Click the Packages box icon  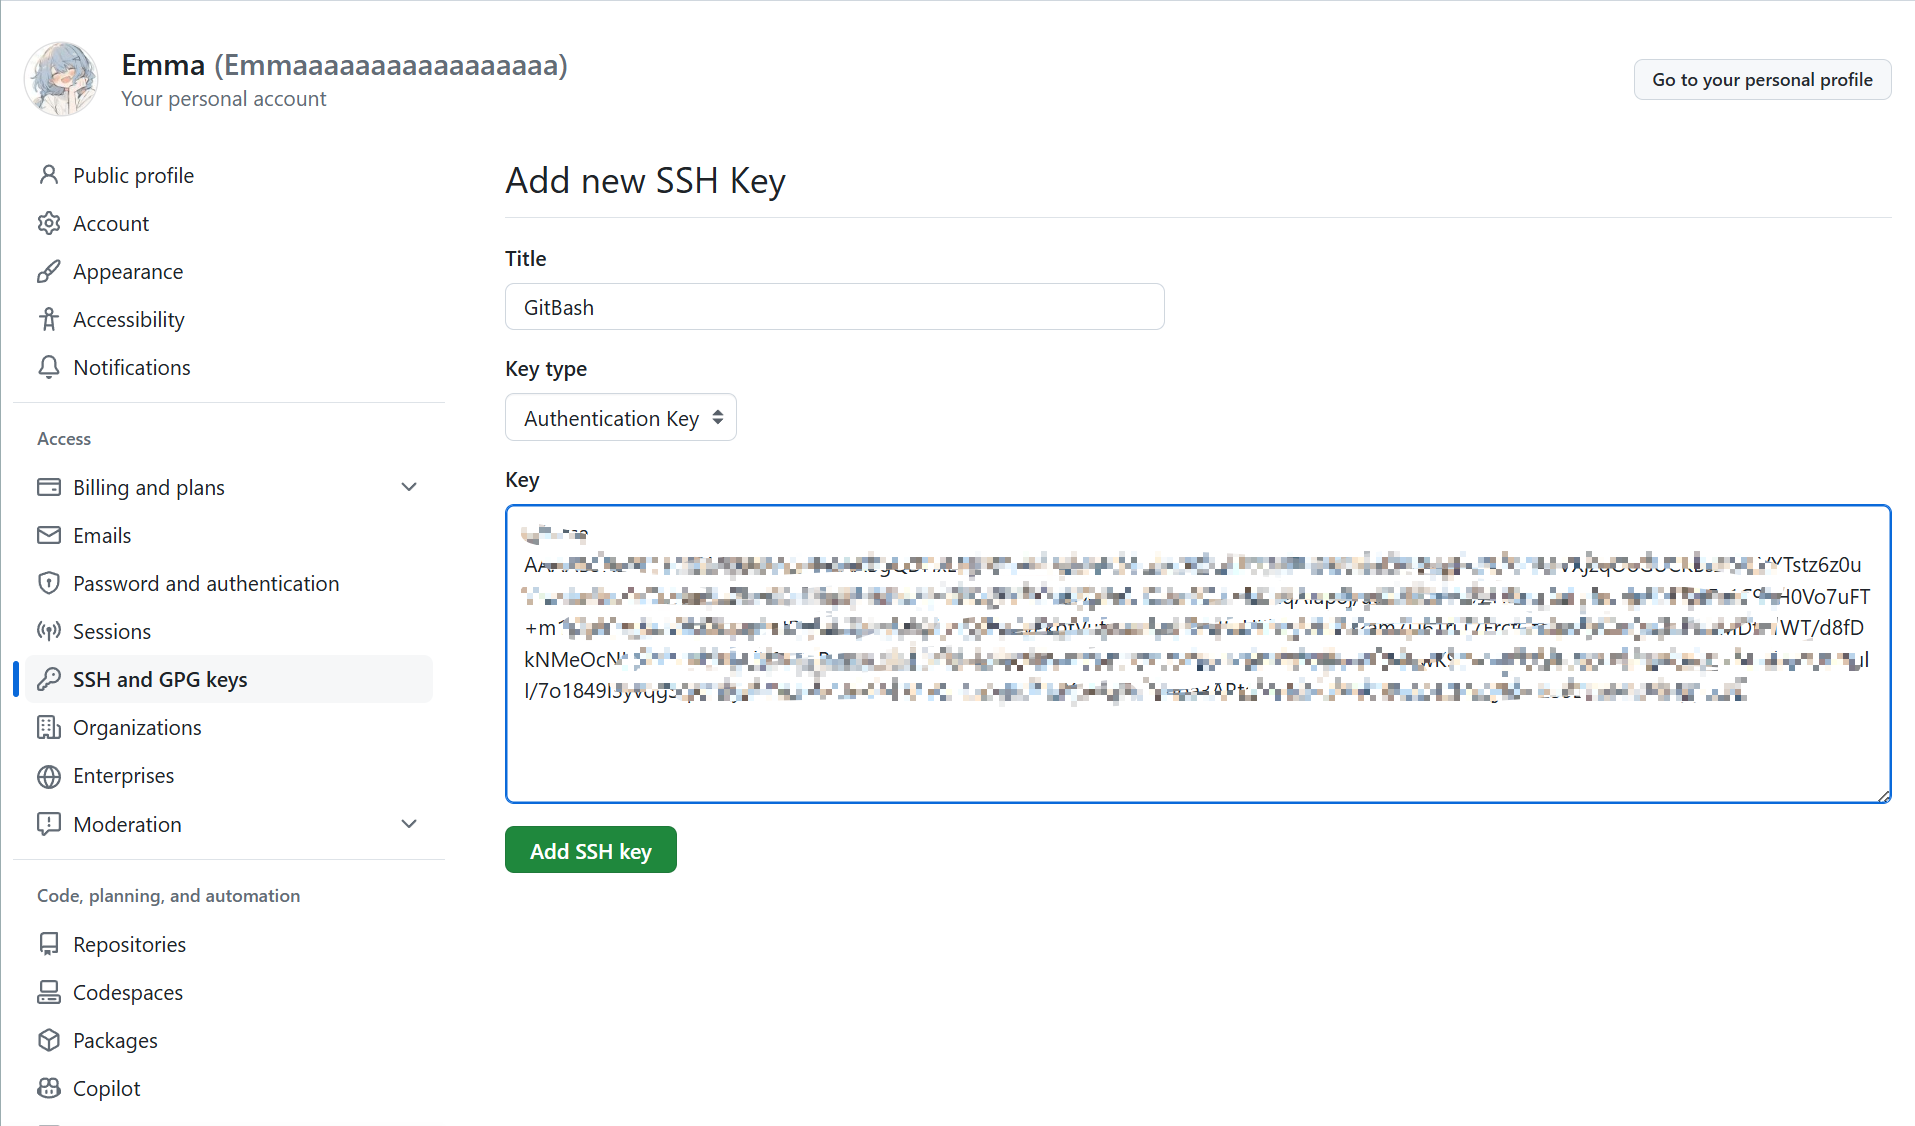[x=48, y=1040]
